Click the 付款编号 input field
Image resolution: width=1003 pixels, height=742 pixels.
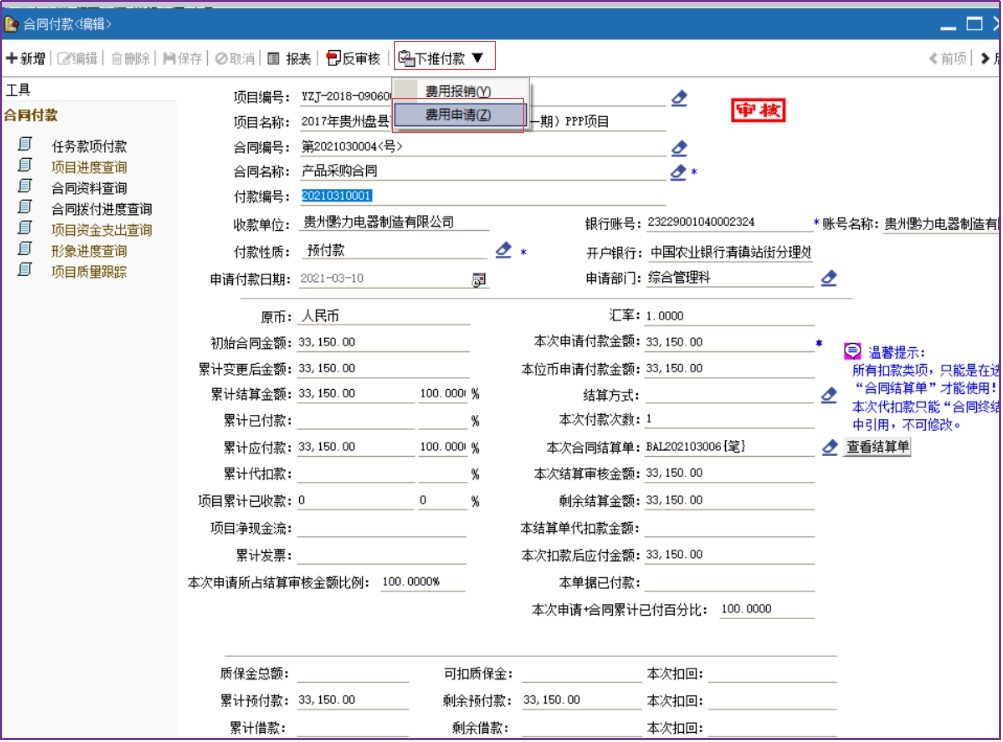tap(480, 196)
